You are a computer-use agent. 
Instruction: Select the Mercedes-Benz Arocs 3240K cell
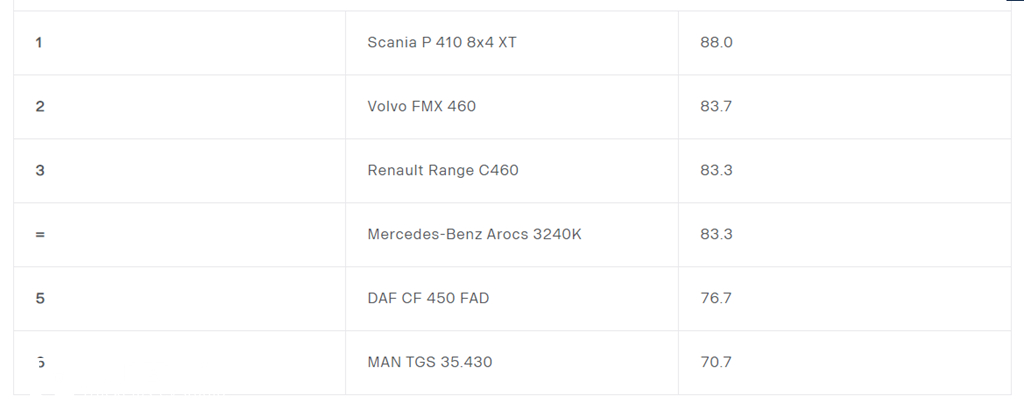coord(474,235)
